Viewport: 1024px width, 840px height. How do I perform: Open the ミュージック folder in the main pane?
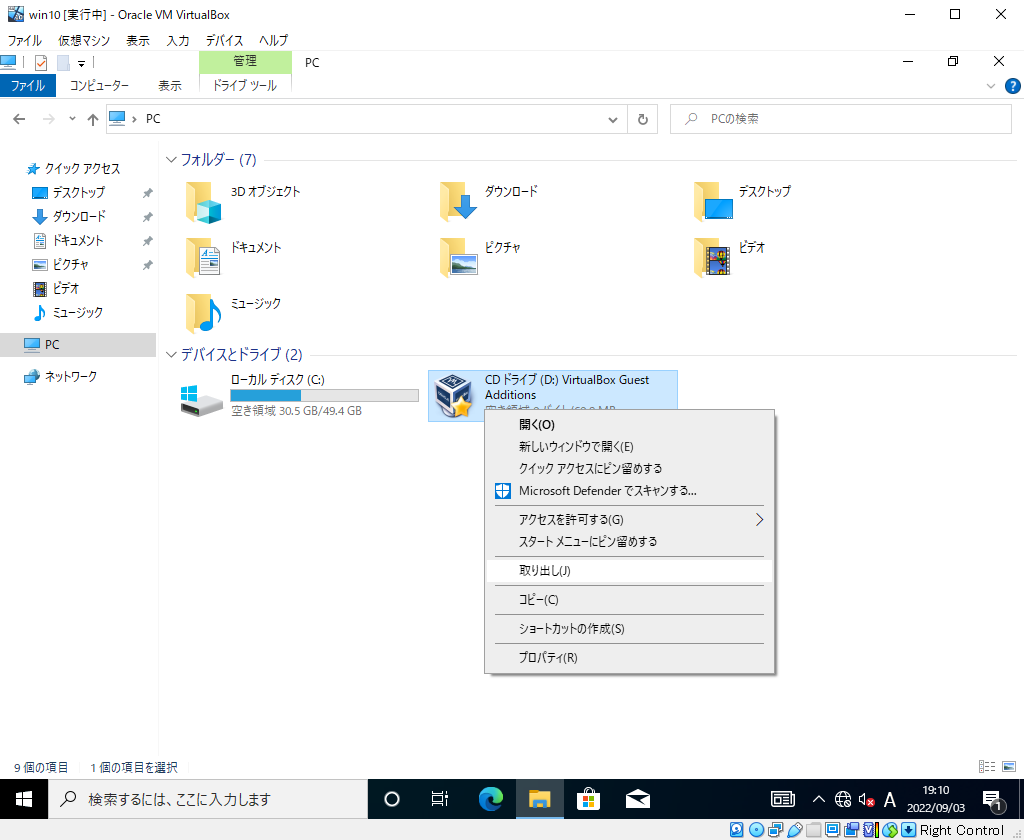[x=233, y=314]
